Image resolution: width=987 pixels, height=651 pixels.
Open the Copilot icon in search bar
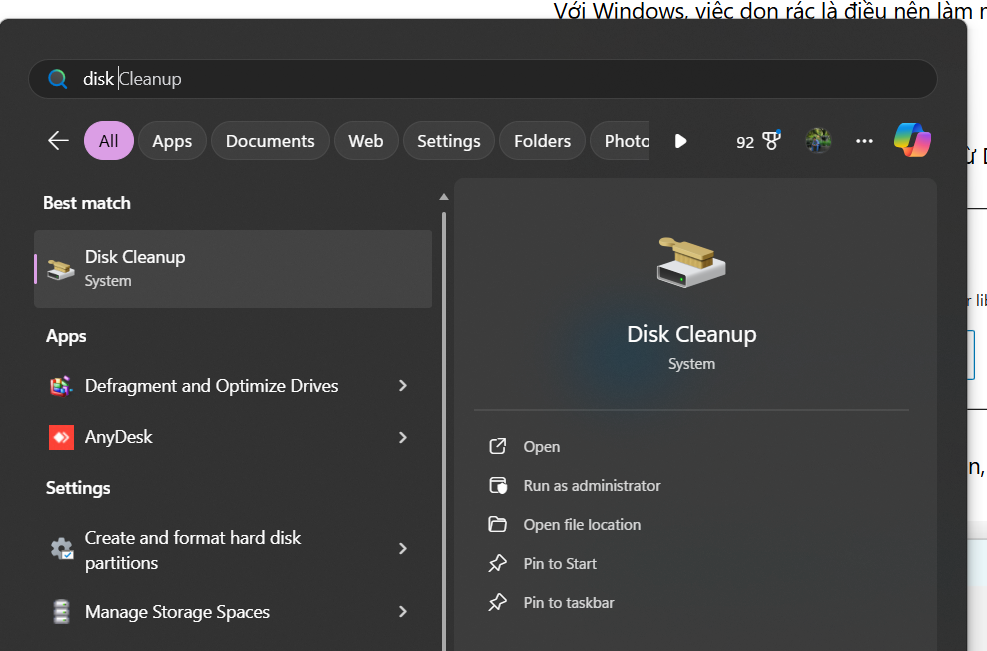pyautogui.click(x=912, y=140)
